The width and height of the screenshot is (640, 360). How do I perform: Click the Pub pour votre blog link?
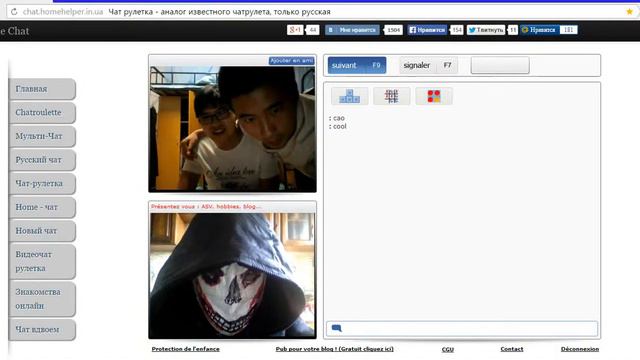point(334,349)
